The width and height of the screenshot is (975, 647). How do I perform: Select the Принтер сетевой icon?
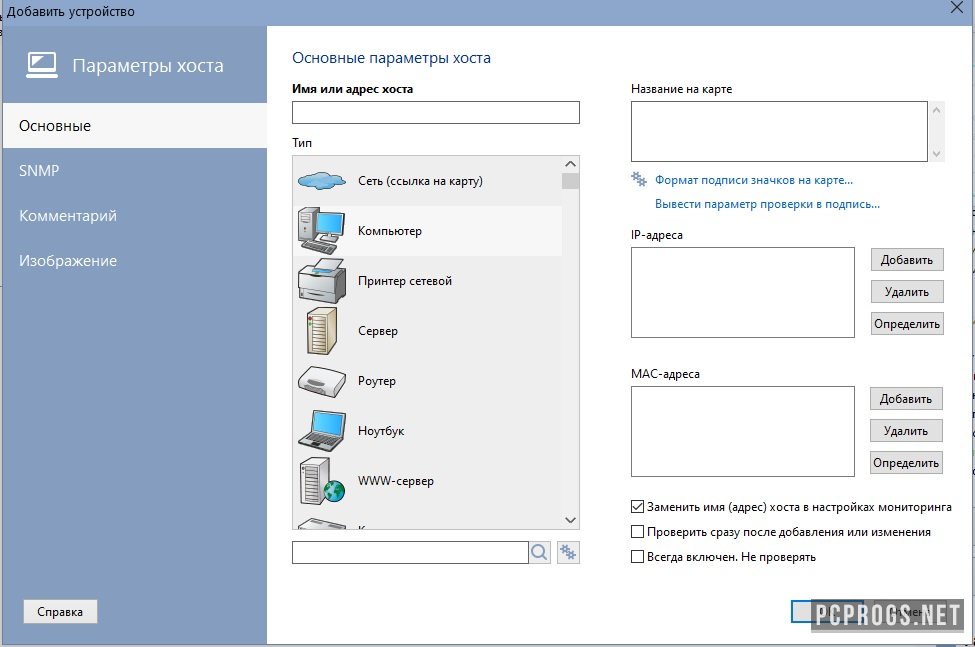pos(322,281)
